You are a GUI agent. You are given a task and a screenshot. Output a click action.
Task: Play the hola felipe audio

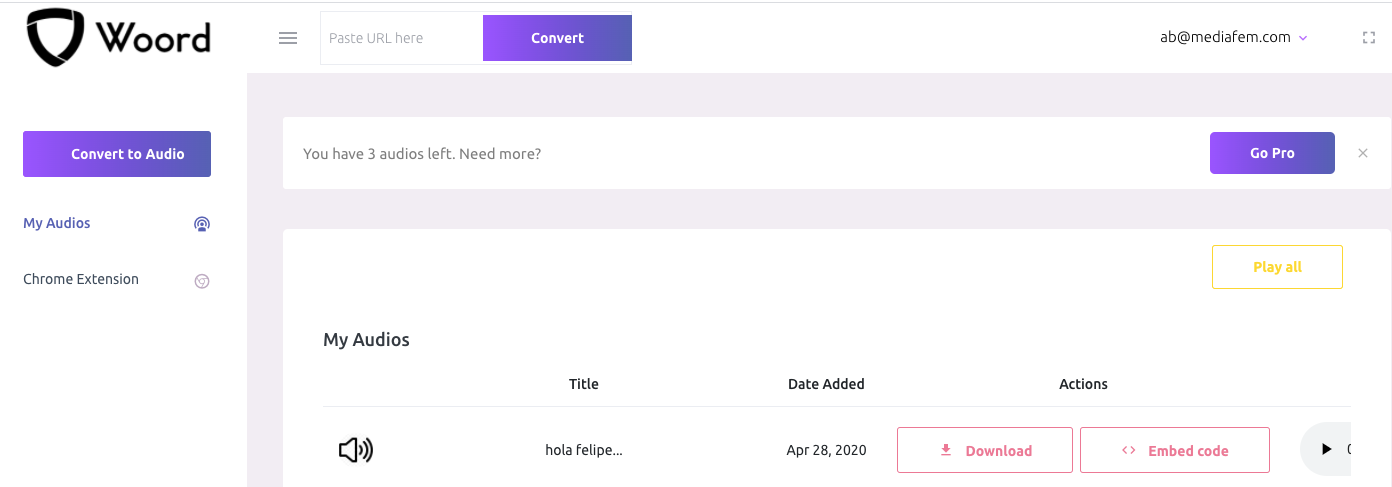pyautogui.click(x=1326, y=450)
